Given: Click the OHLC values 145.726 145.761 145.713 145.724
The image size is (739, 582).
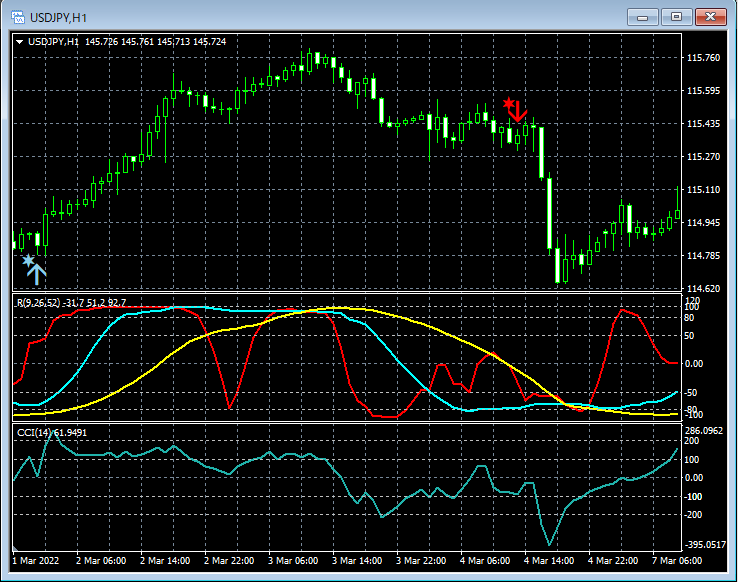Looking at the screenshot, I should tap(156, 42).
